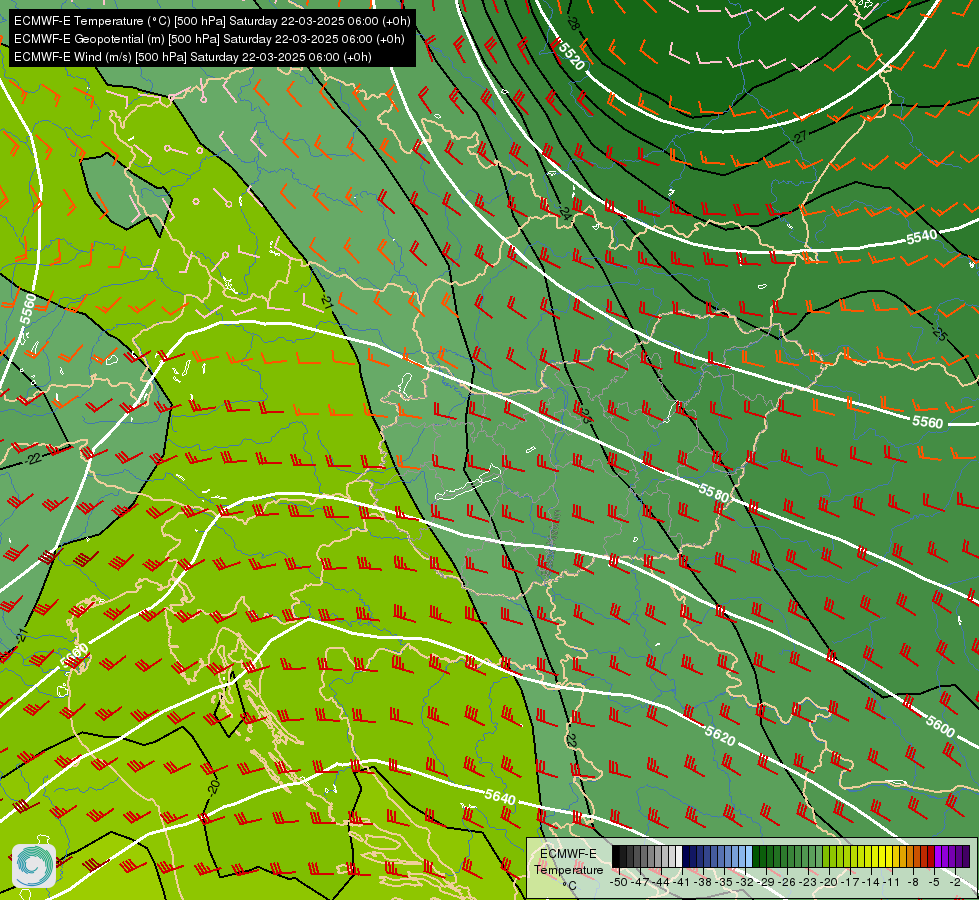Click the -50 legend tick label
The width and height of the screenshot is (979, 900).
[x=618, y=882]
